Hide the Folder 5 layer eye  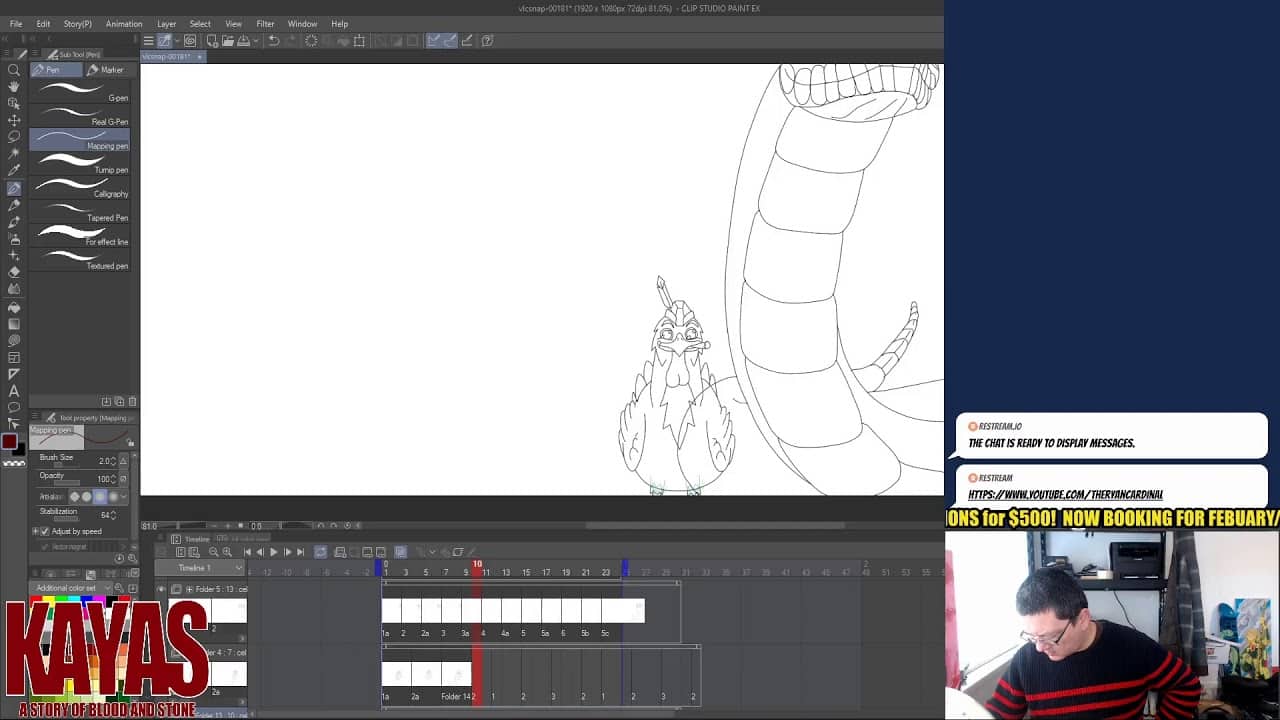tap(161, 590)
